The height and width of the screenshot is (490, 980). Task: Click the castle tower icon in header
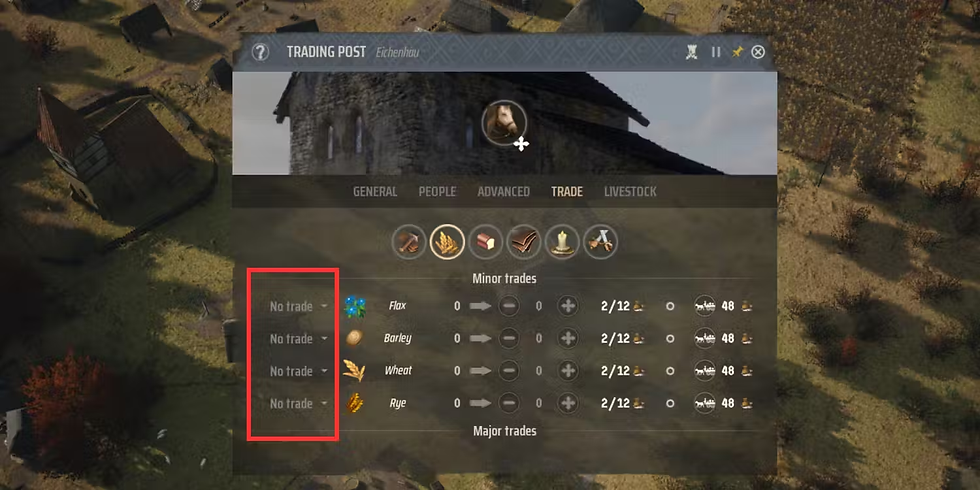(x=691, y=52)
